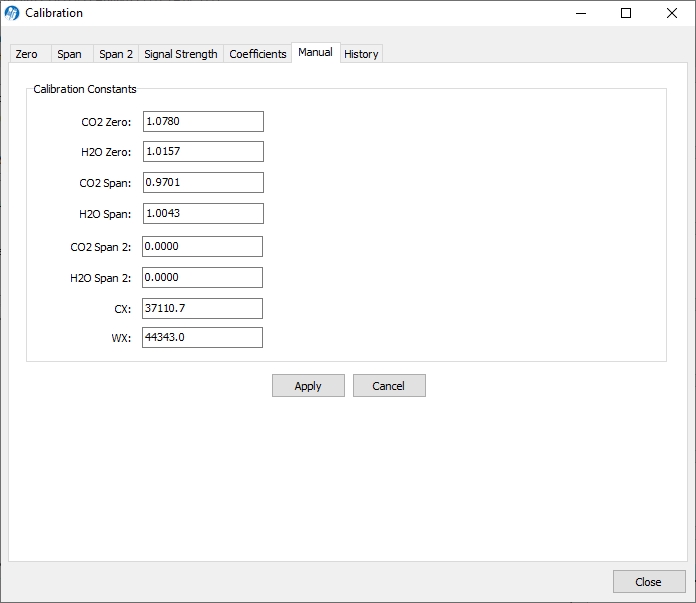Focus the H2O Span 2 input
The width and height of the screenshot is (696, 603).
[x=202, y=278]
